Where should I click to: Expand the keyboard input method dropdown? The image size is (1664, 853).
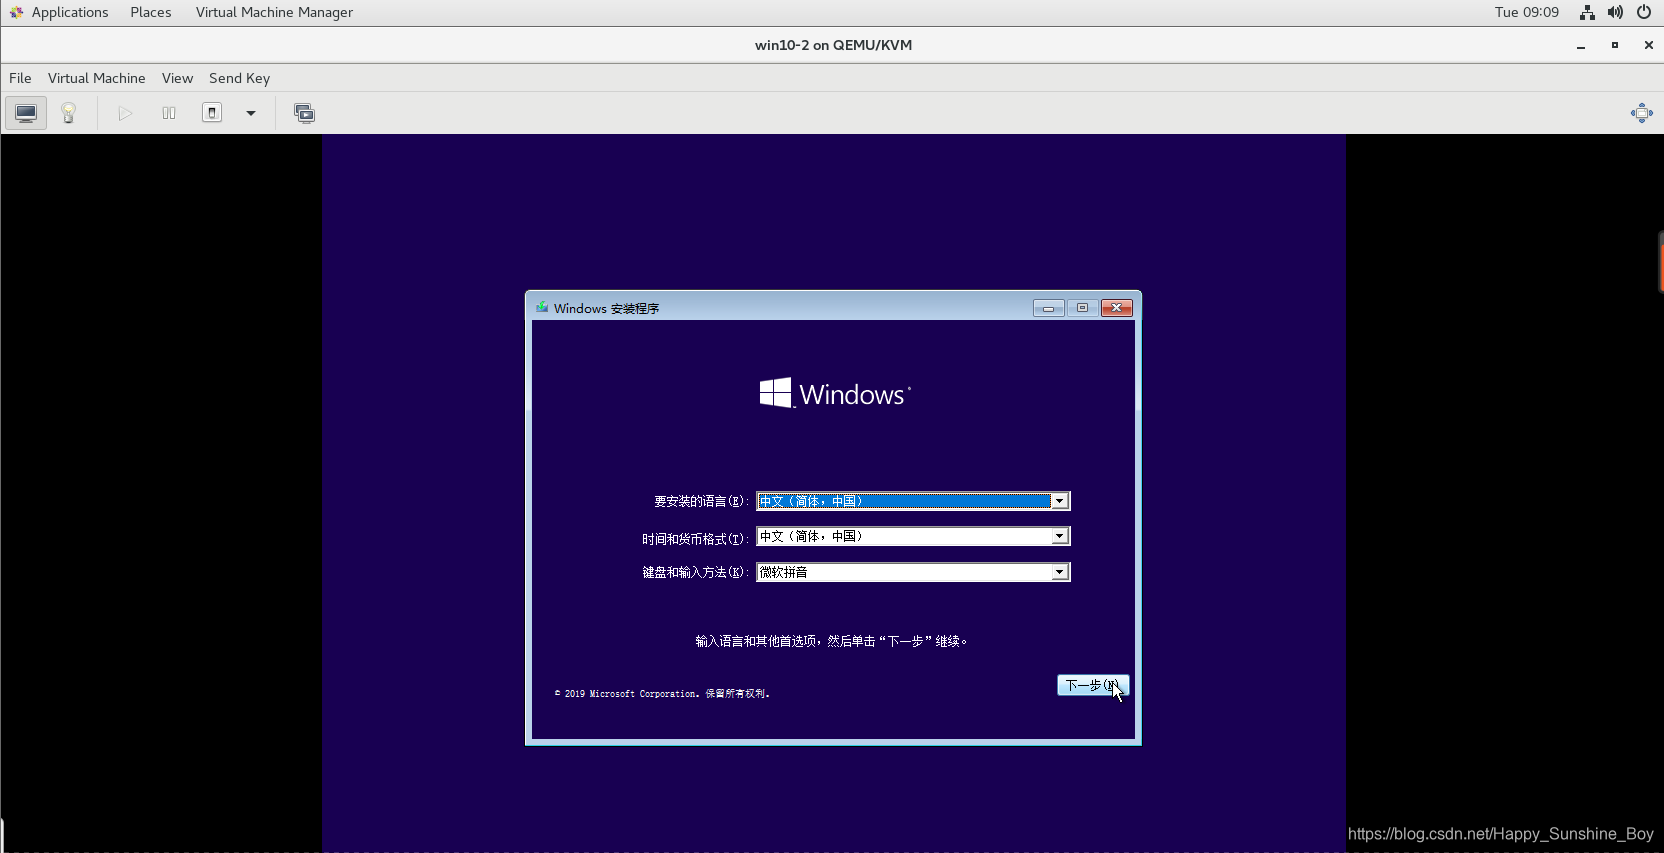[x=1059, y=572]
